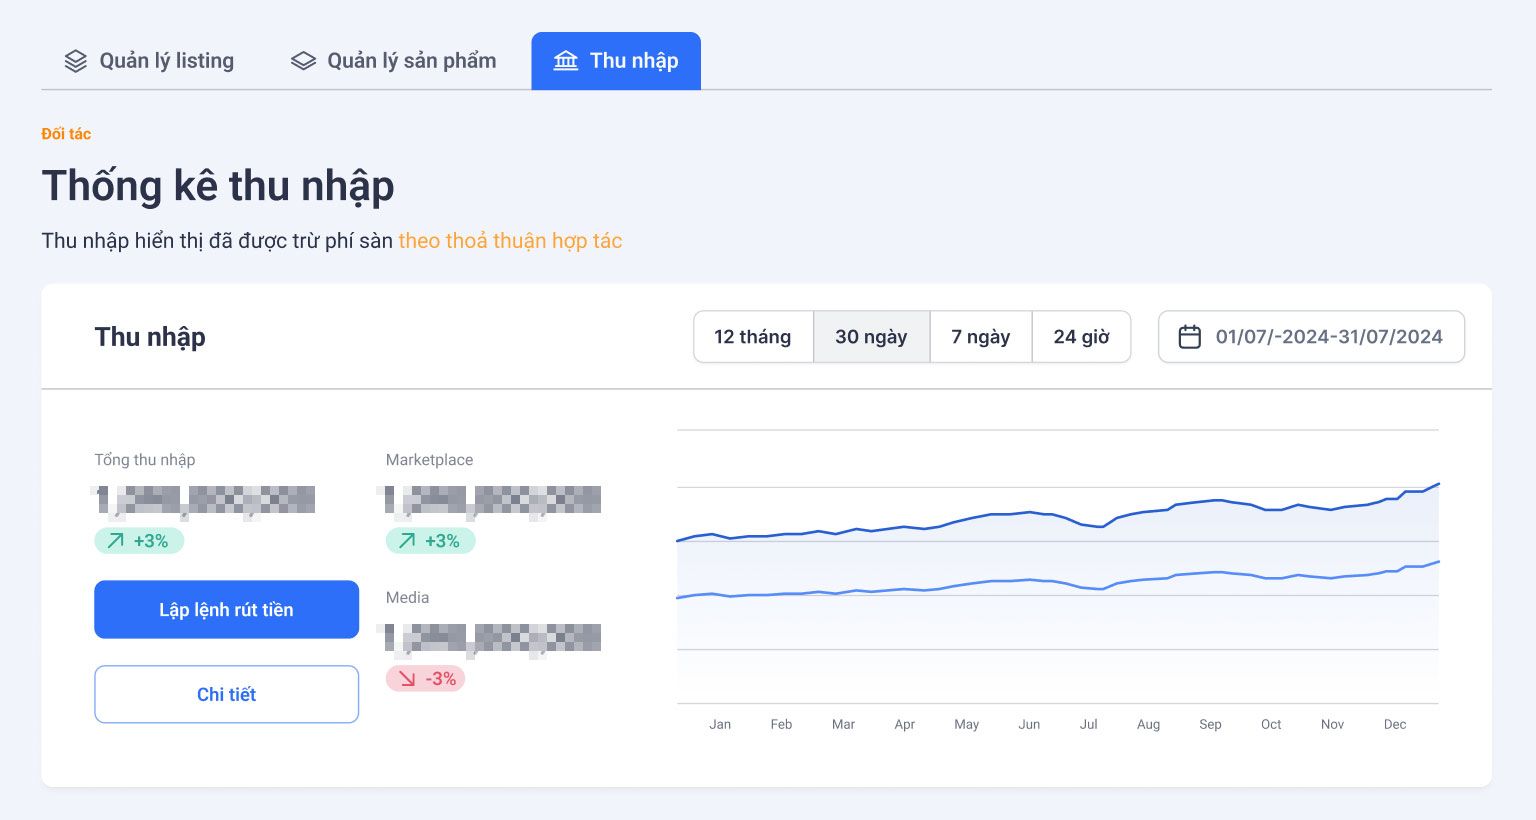Open the Quản lý listing tab
Viewport: 1536px width, 820px height.
[x=149, y=61]
